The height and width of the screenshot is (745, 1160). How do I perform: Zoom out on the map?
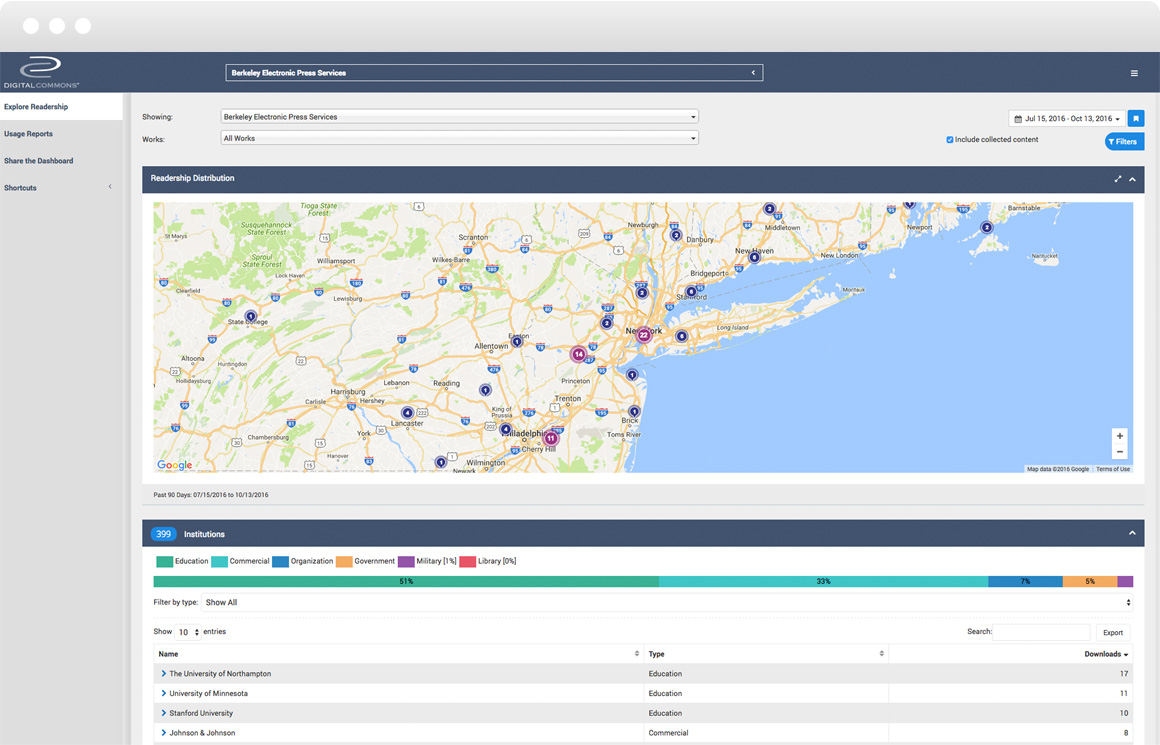coord(1120,452)
